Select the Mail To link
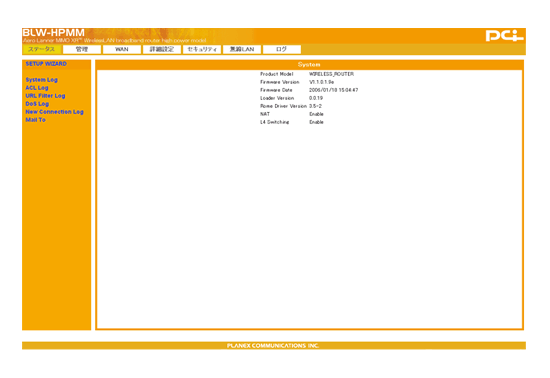The height and width of the screenshot is (378, 550). [x=35, y=120]
